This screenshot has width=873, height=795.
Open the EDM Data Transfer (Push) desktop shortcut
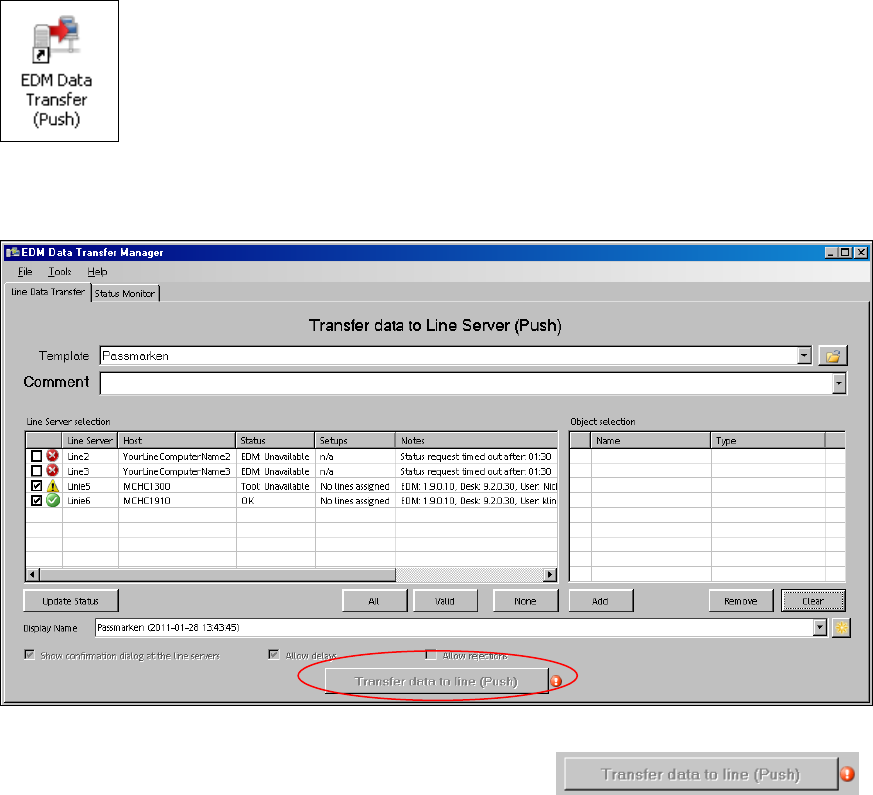[x=57, y=71]
